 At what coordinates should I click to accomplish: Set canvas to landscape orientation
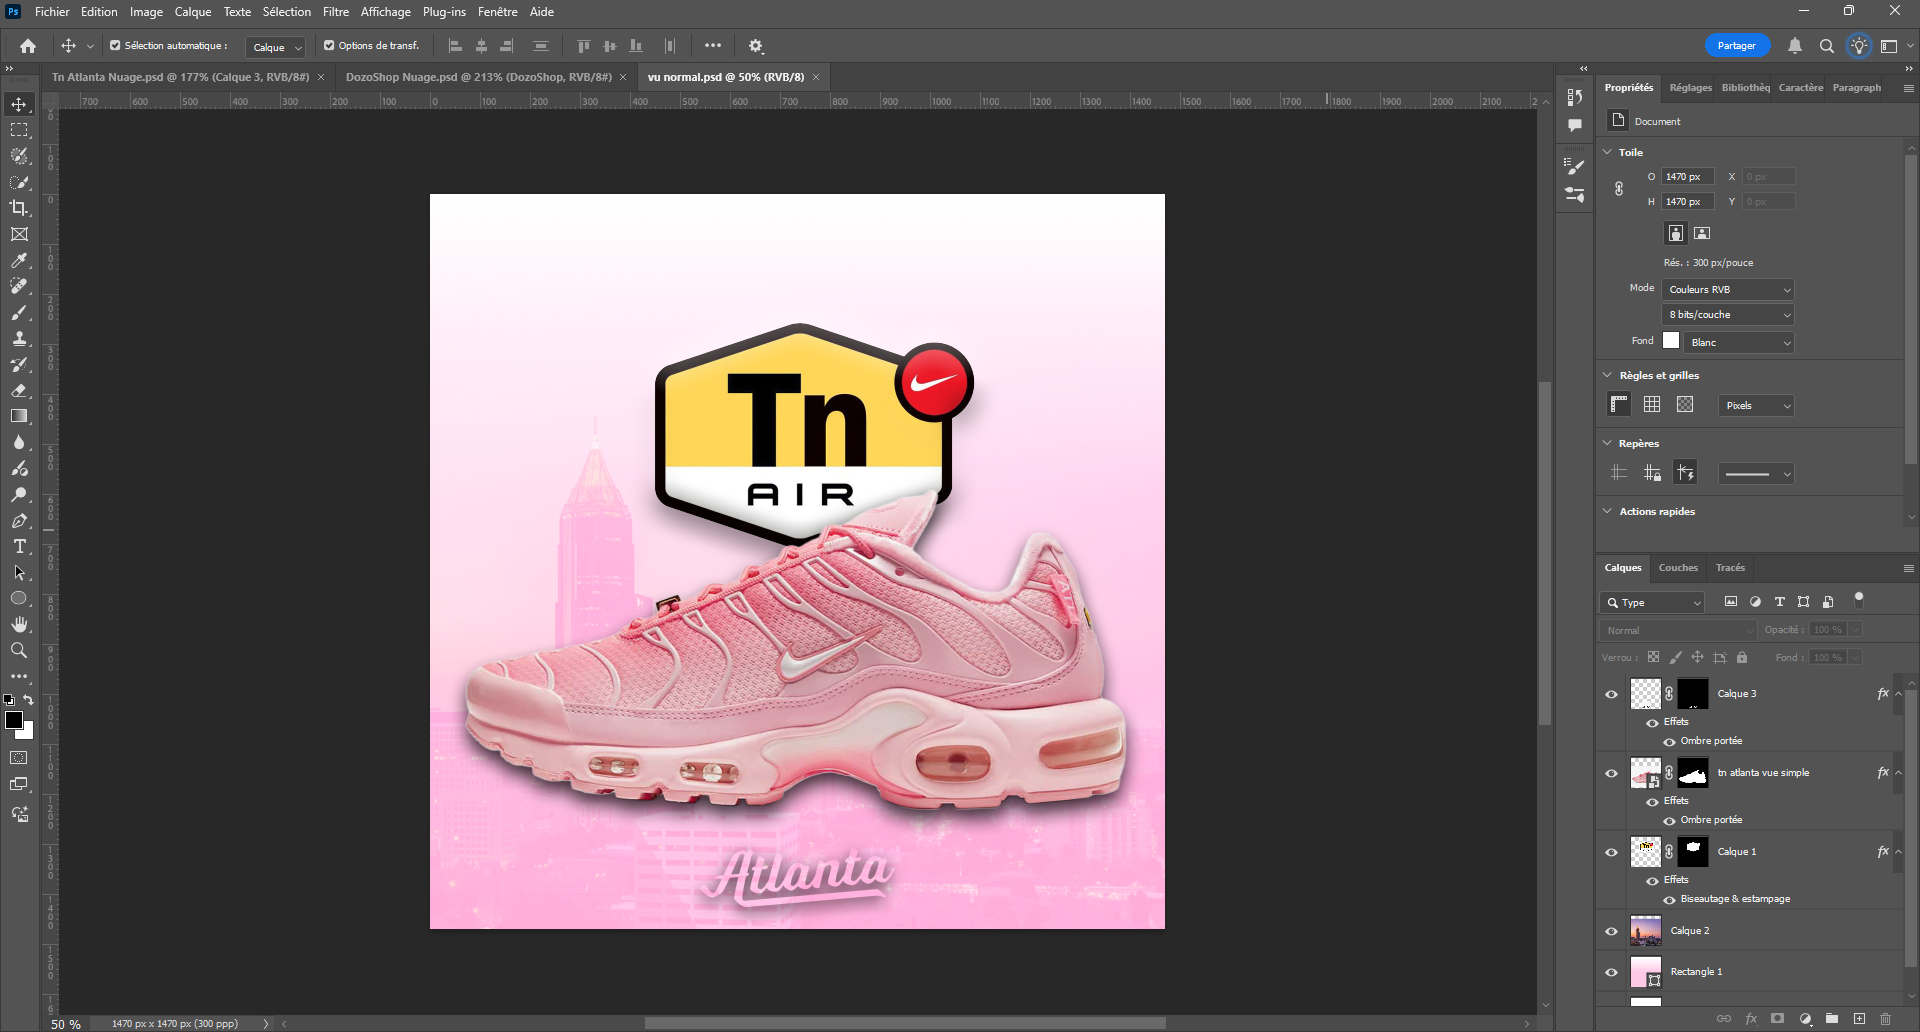1702,233
